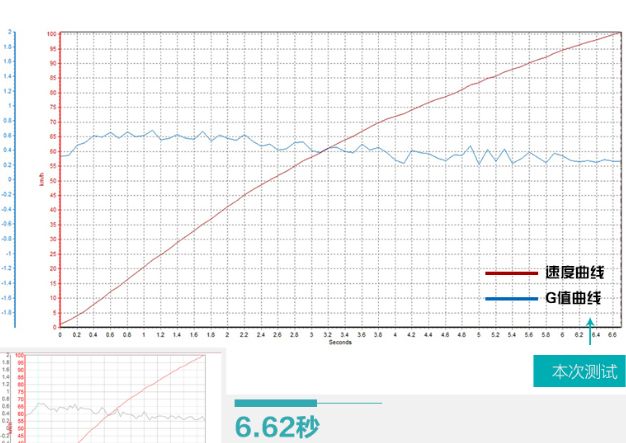This screenshot has width=626, height=443.
Task: Click the 1.2 tick on time axis
Action: coord(160,335)
